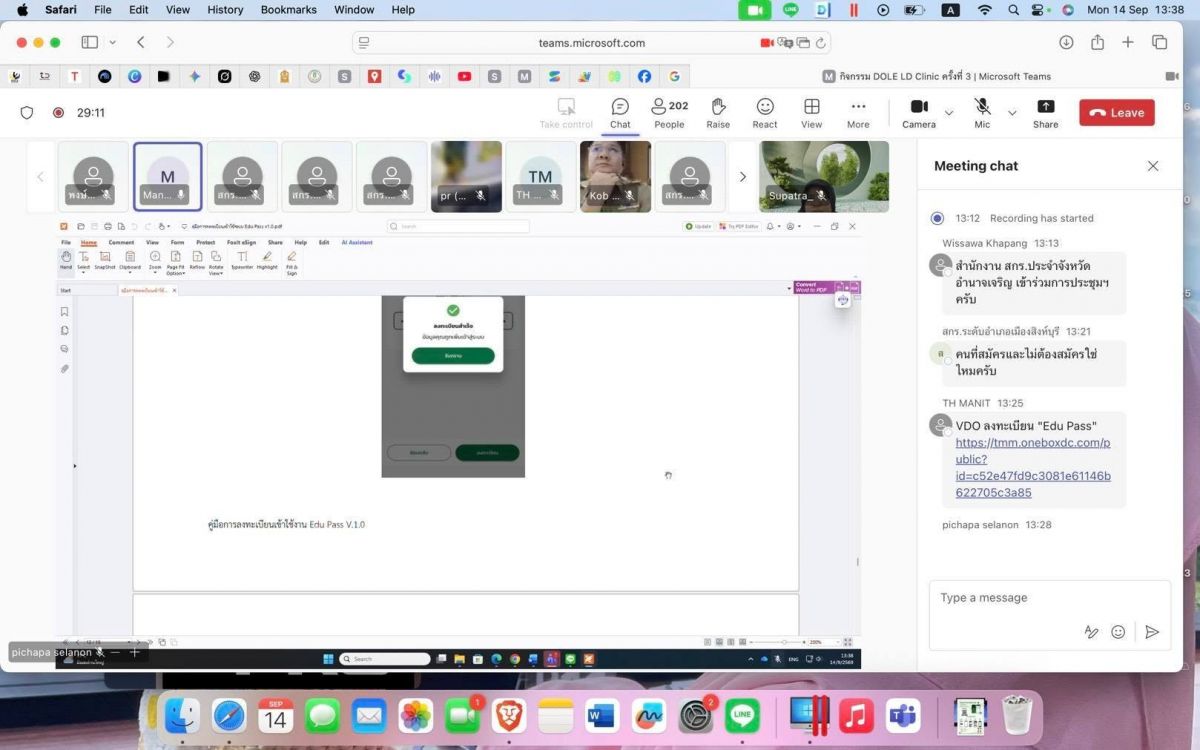
Task: Send the chat message
Action: point(1152,632)
